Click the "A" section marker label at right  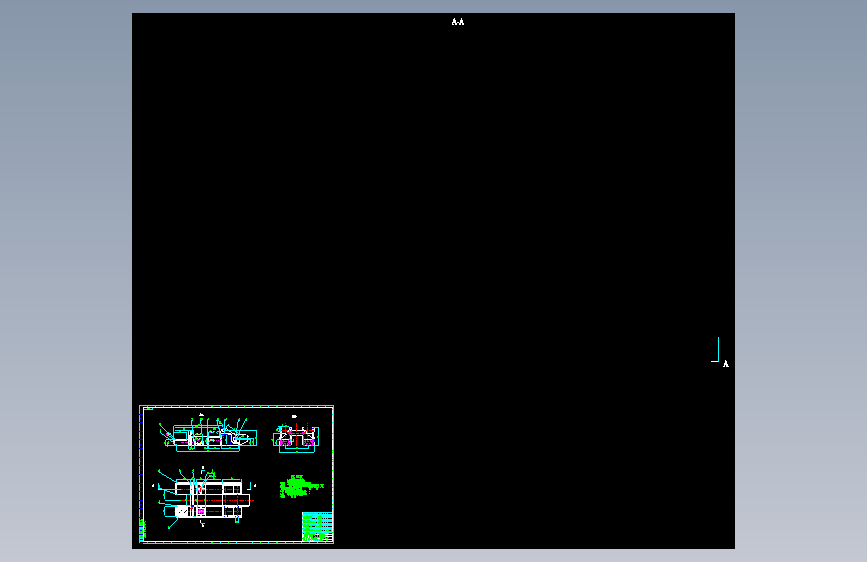[x=726, y=363]
